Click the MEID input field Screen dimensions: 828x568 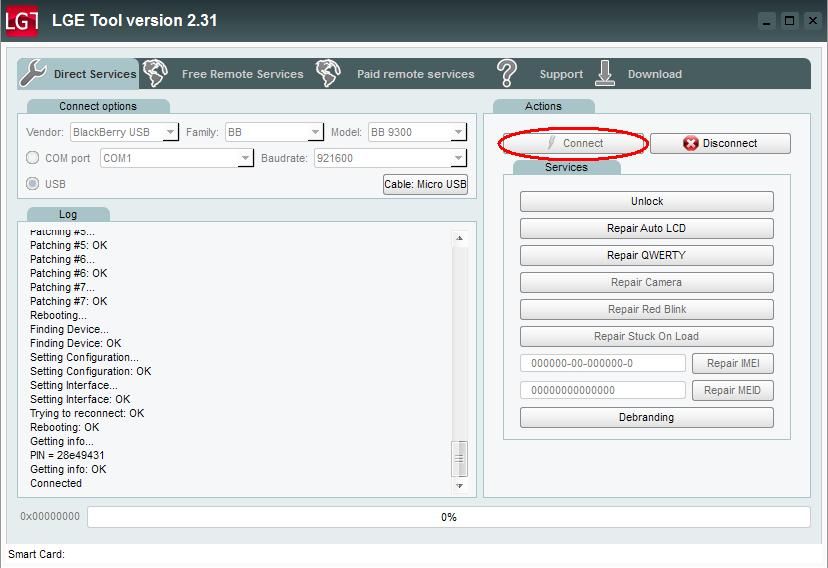pyautogui.click(x=603, y=390)
